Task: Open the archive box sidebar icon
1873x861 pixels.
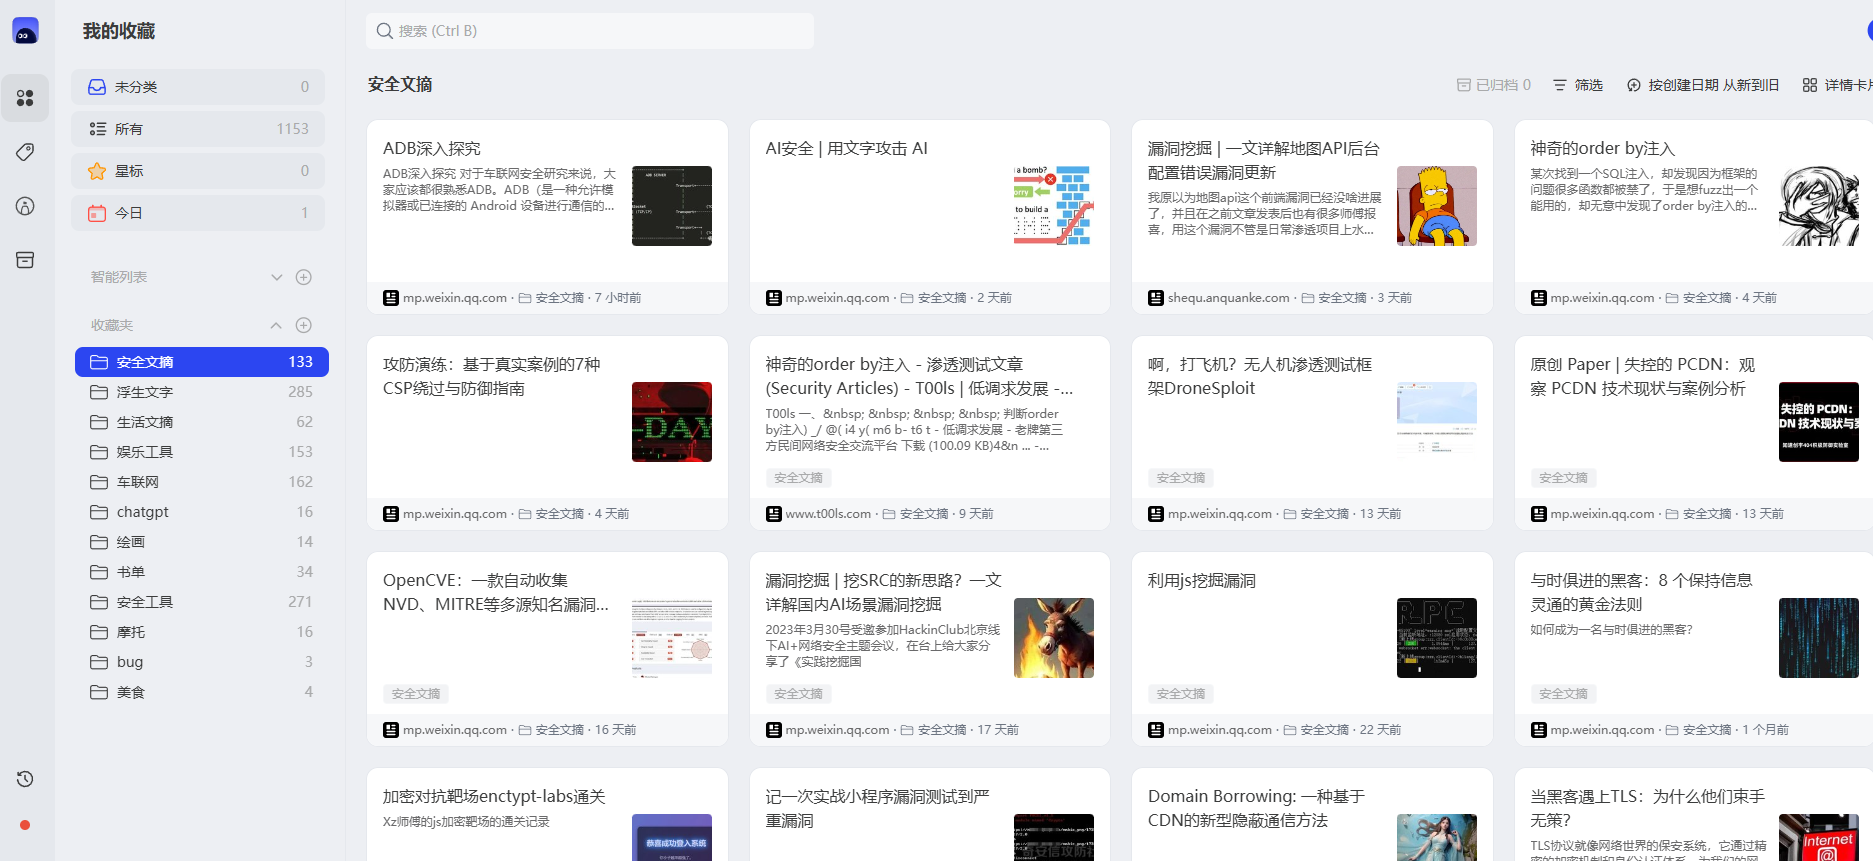Action: [x=25, y=260]
